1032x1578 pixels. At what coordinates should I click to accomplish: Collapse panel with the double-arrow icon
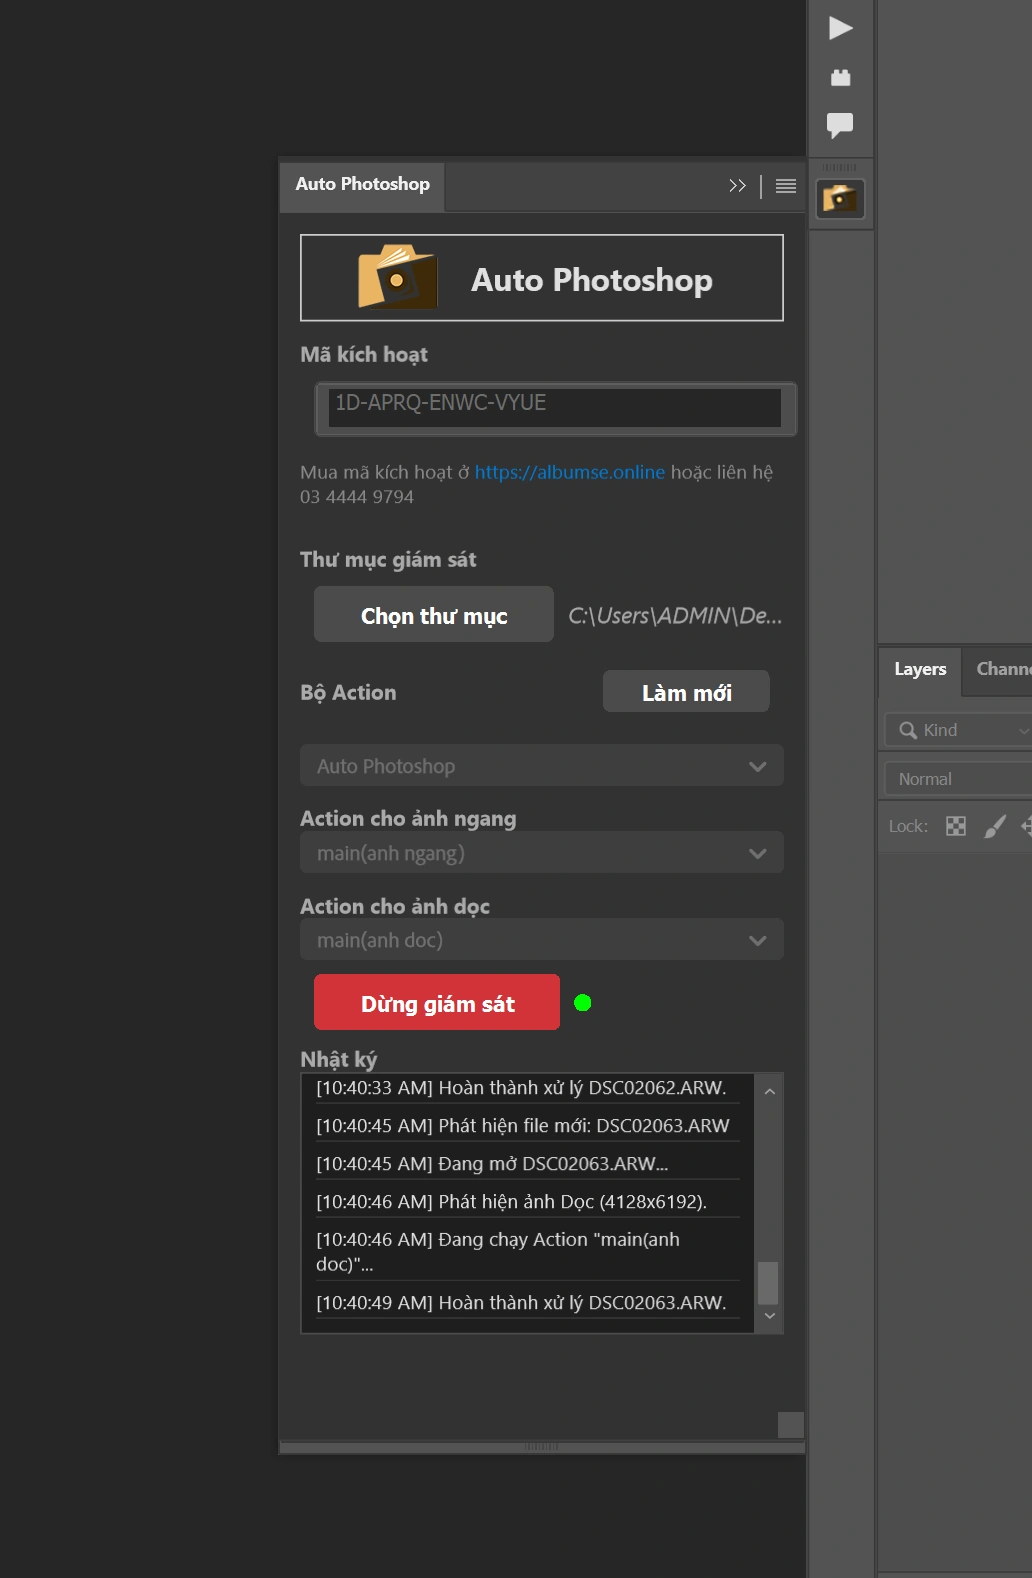(x=737, y=186)
